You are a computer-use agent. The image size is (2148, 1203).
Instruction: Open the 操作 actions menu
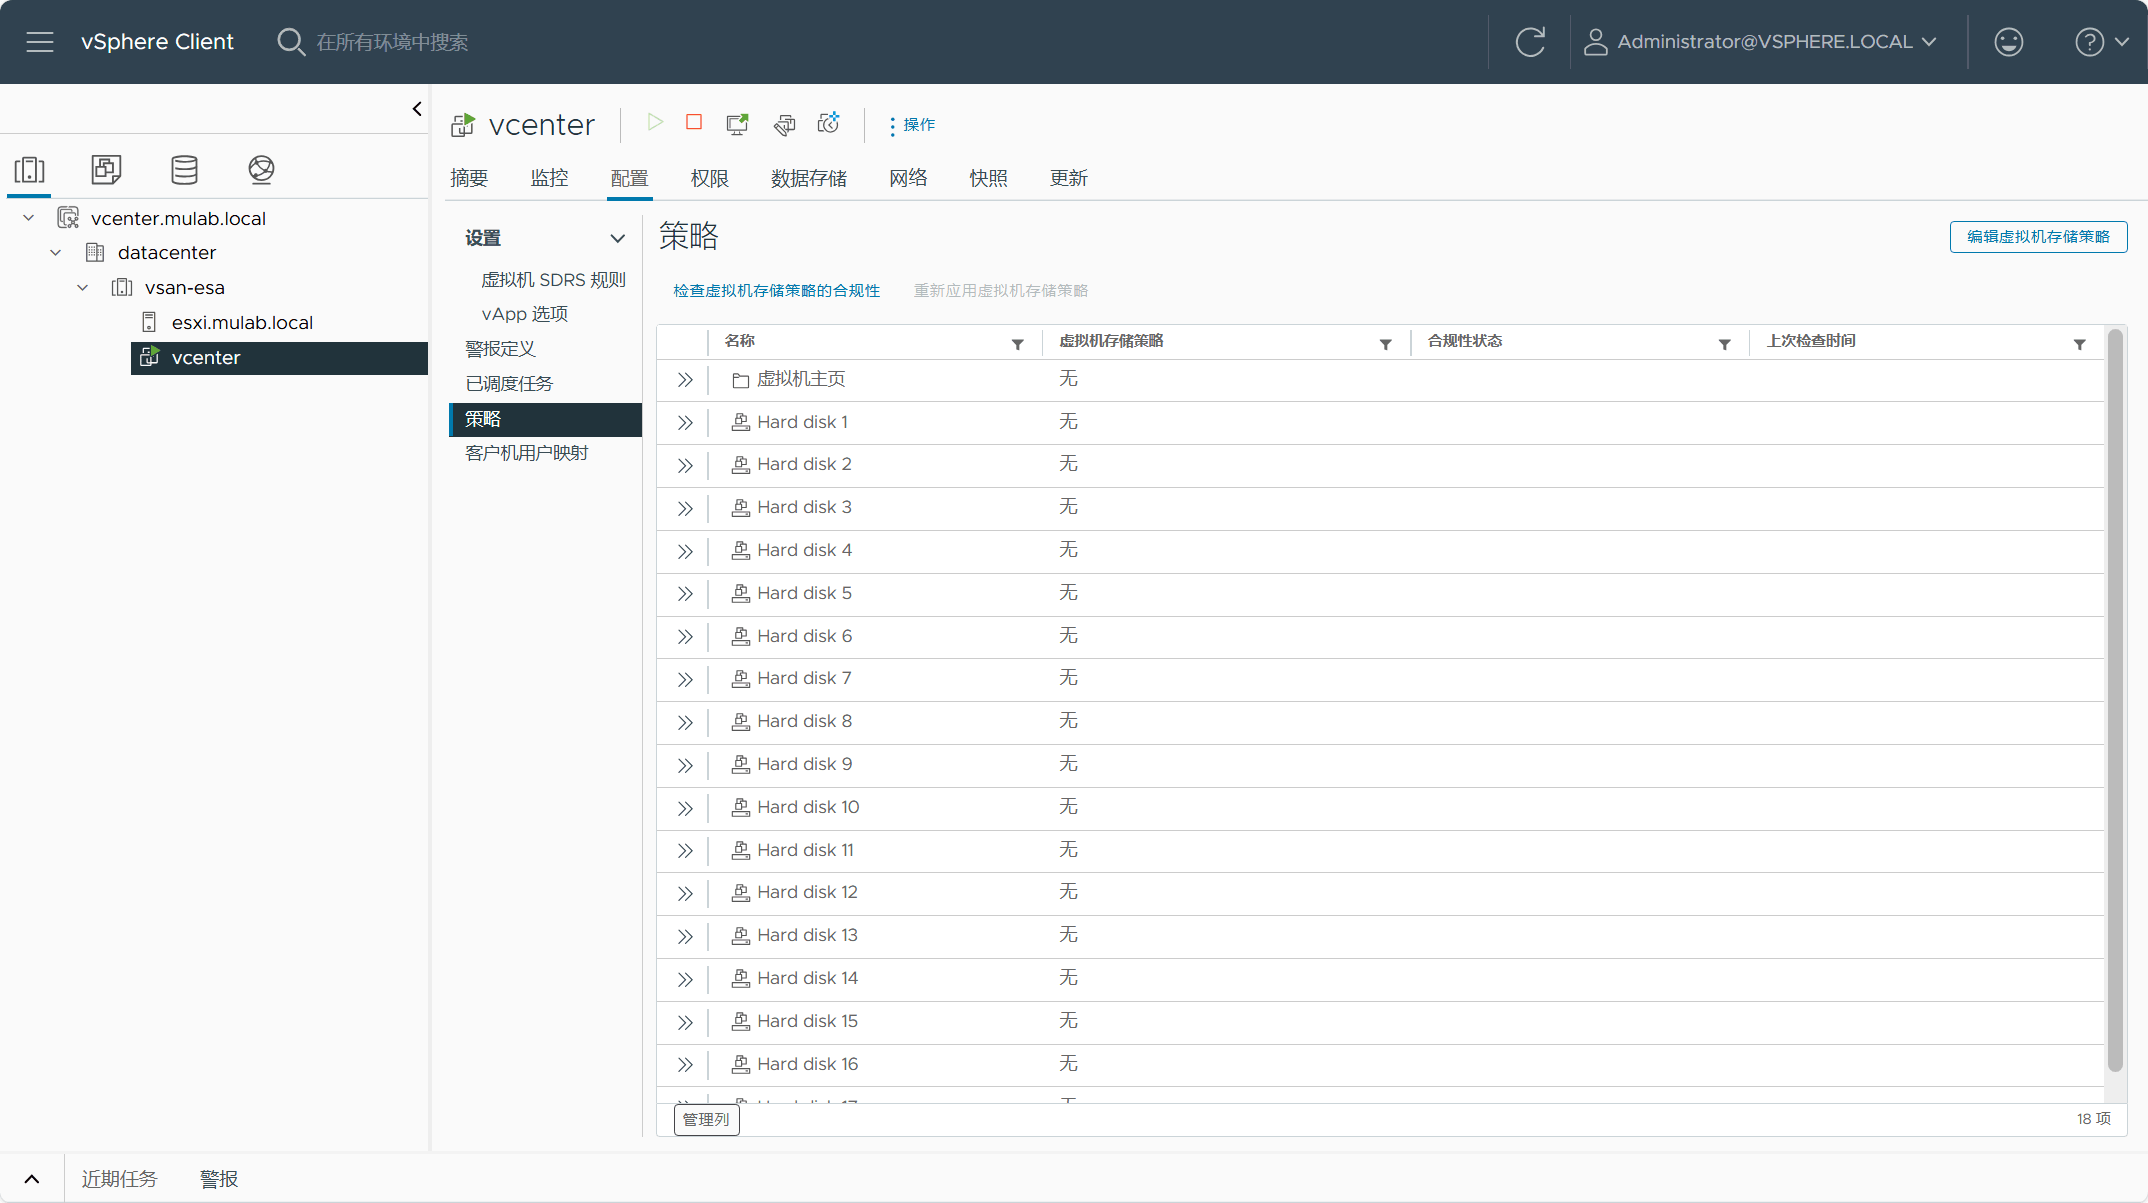(x=912, y=125)
